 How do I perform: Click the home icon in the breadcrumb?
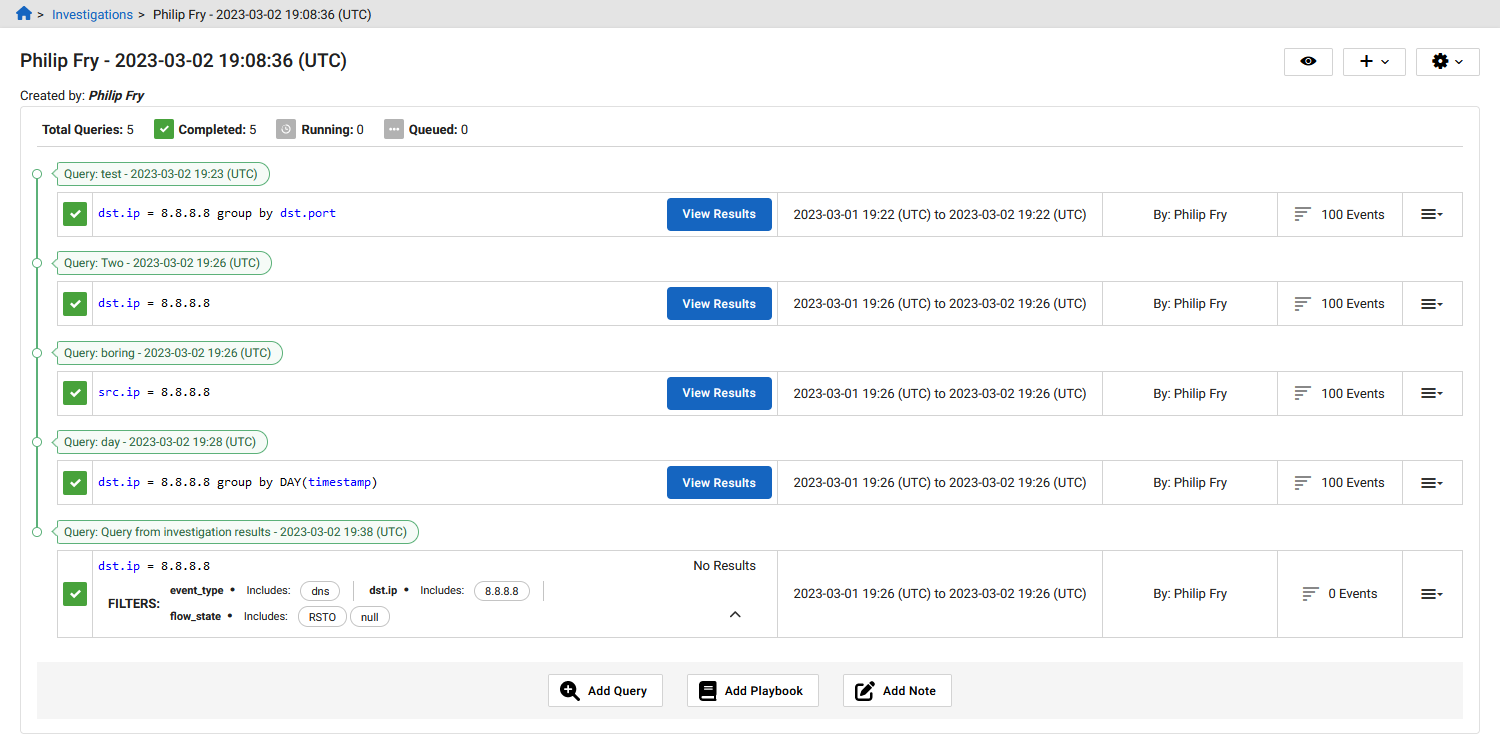coord(24,14)
